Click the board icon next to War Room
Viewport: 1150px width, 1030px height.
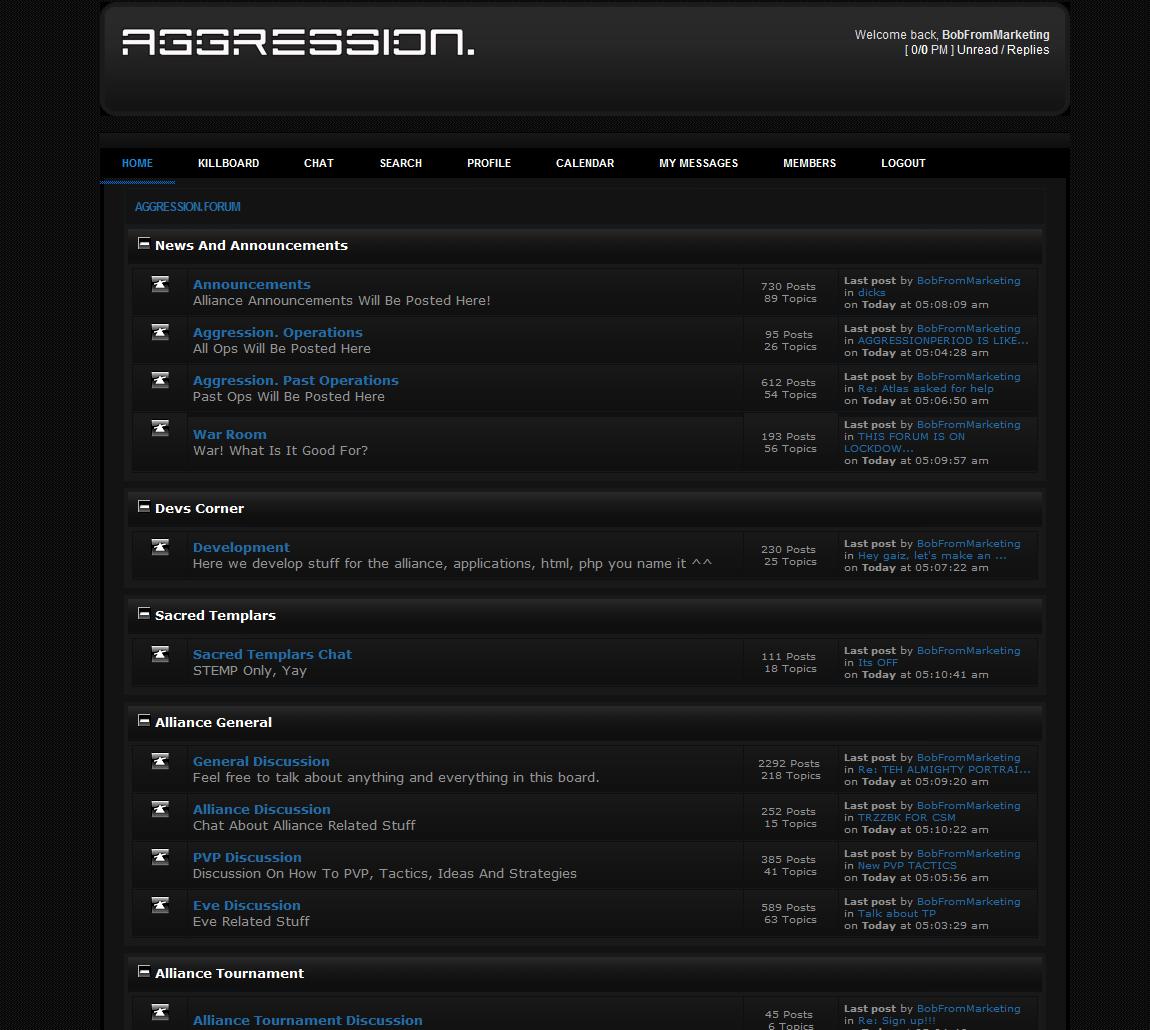click(x=160, y=428)
